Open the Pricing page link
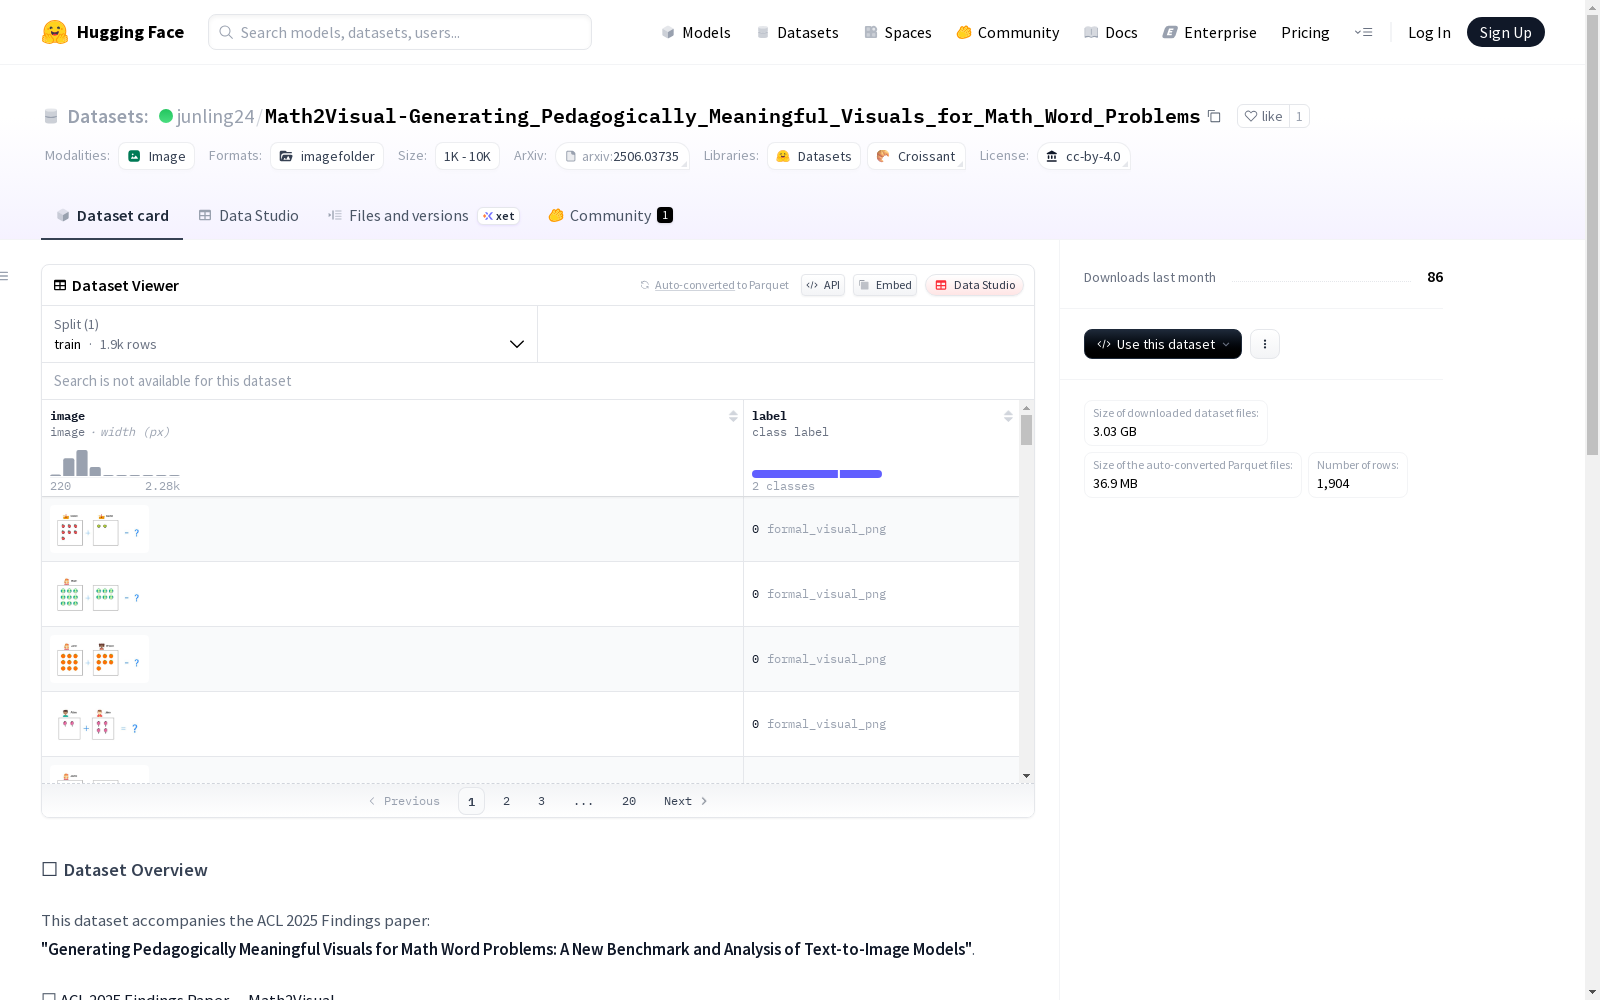The height and width of the screenshot is (1000, 1600). coord(1305,32)
